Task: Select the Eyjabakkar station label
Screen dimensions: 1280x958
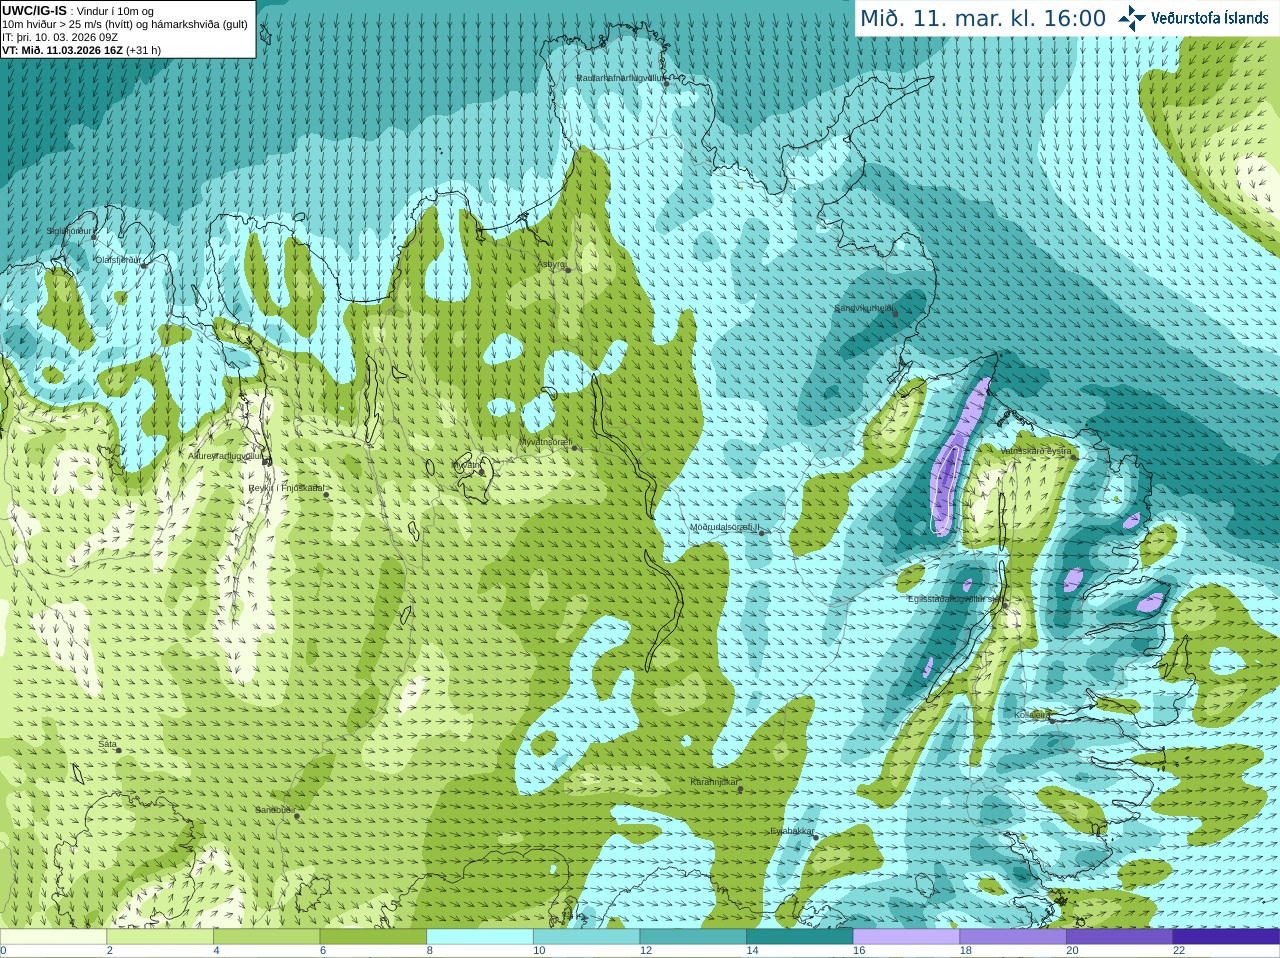Action: tap(792, 831)
